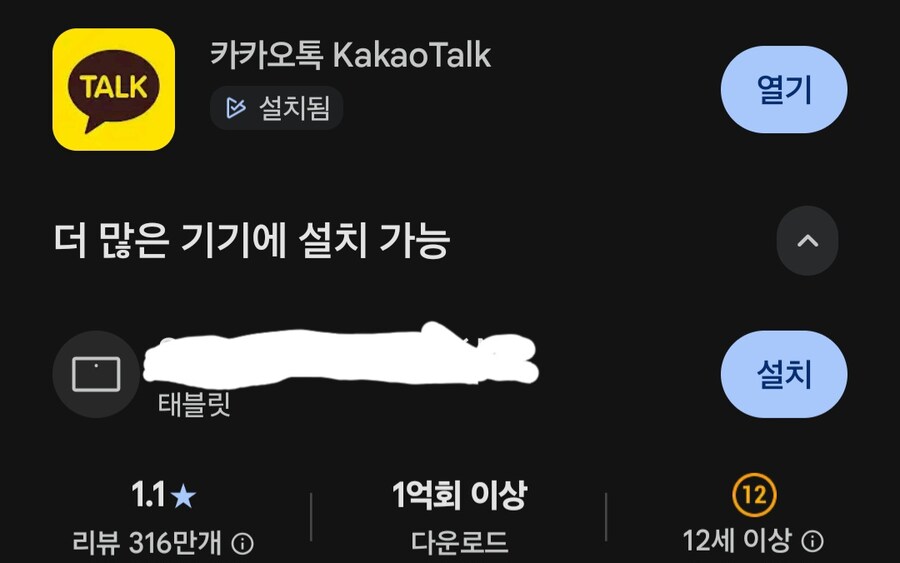
Task: Click the Play triangle icon beside 설치됨
Action: click(x=235, y=108)
